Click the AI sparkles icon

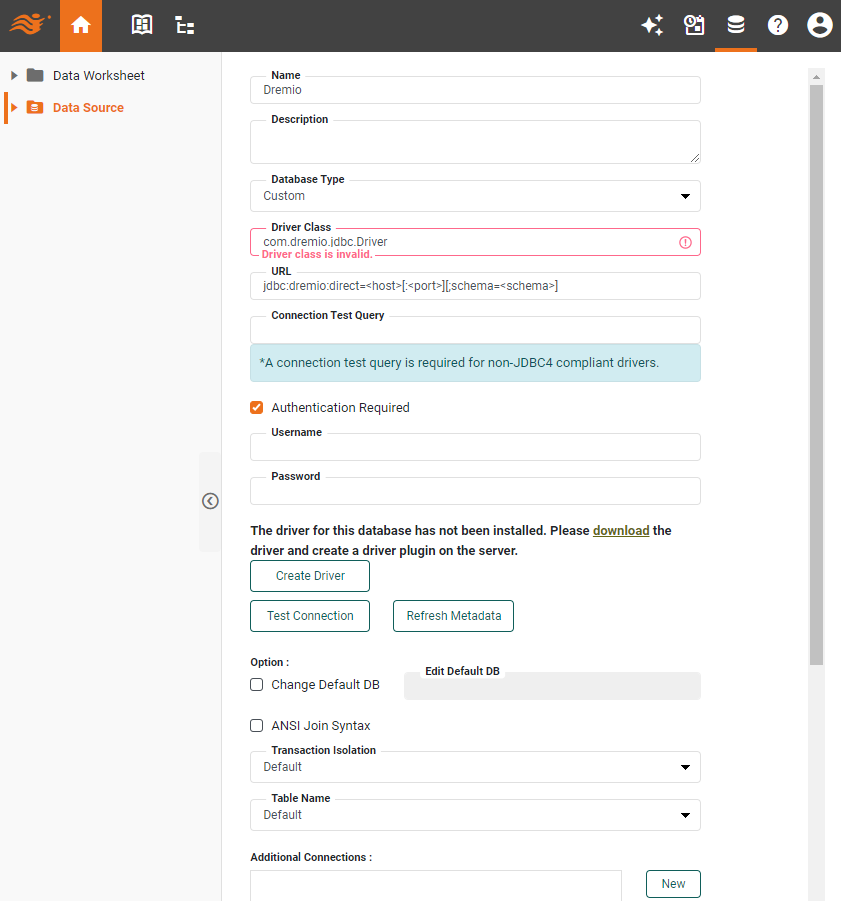point(652,25)
